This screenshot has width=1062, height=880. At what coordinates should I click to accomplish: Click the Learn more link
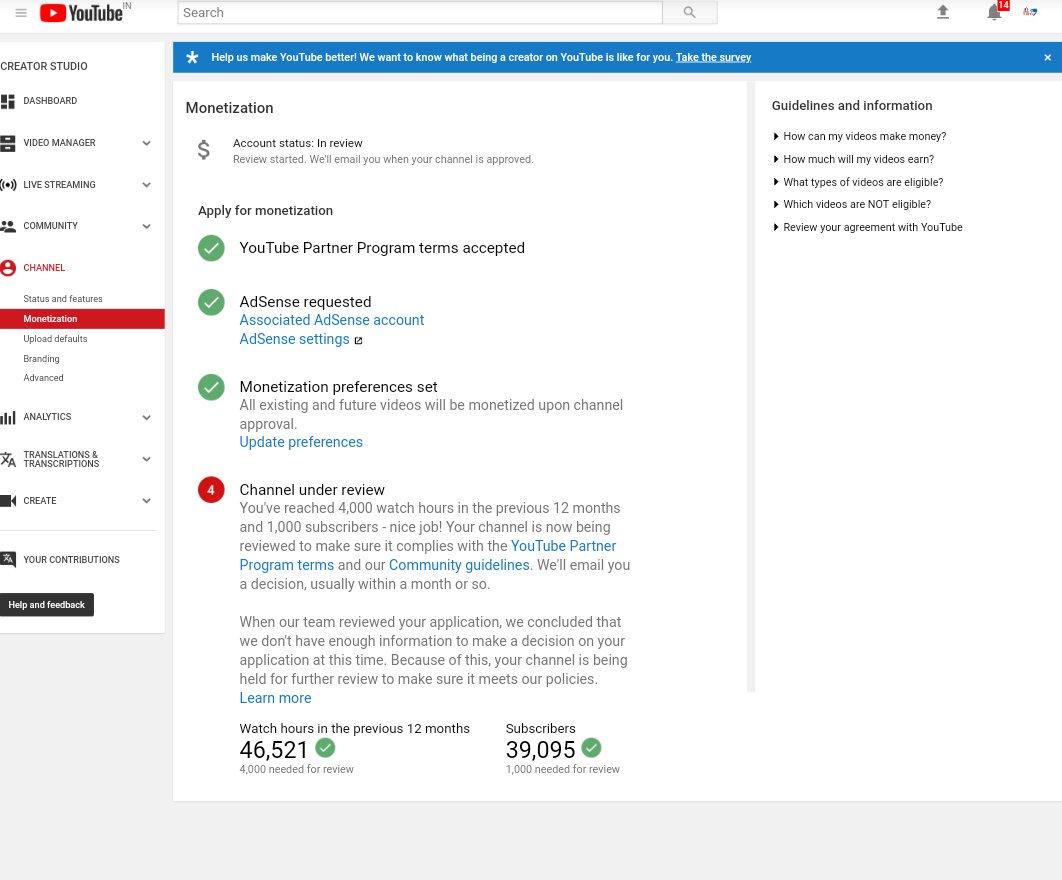click(x=275, y=698)
